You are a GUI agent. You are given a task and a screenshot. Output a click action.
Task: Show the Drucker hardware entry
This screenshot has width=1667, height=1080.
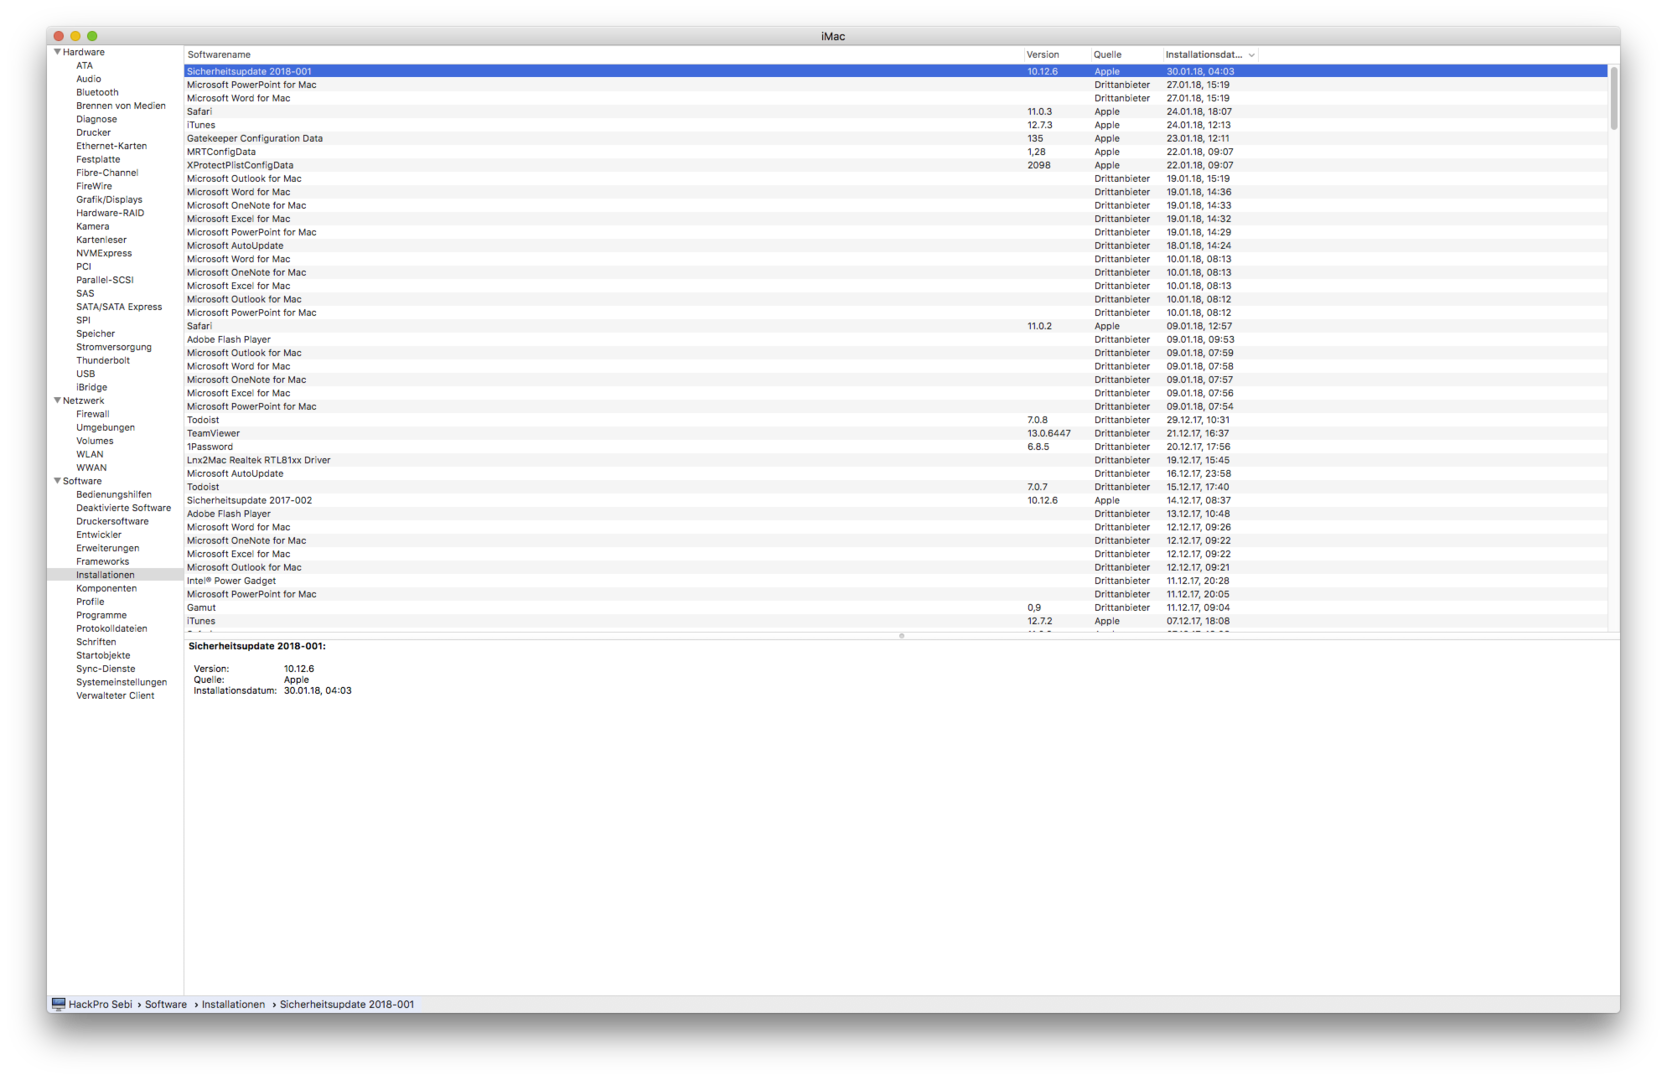tap(93, 133)
